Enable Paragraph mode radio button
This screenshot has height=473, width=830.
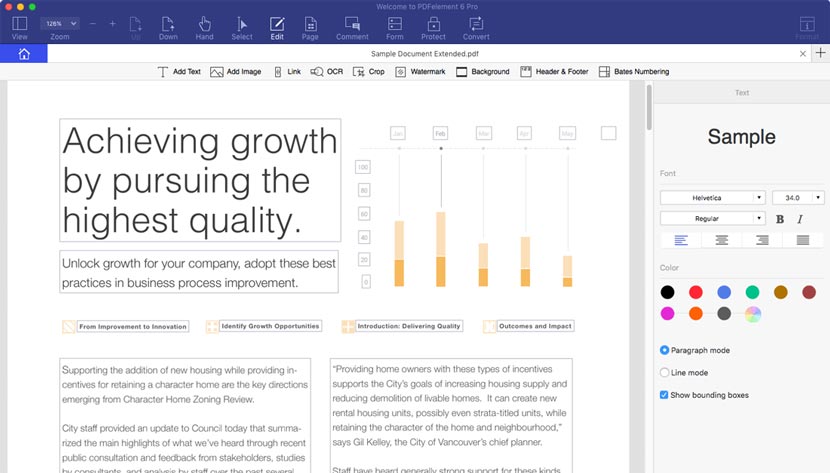(665, 350)
